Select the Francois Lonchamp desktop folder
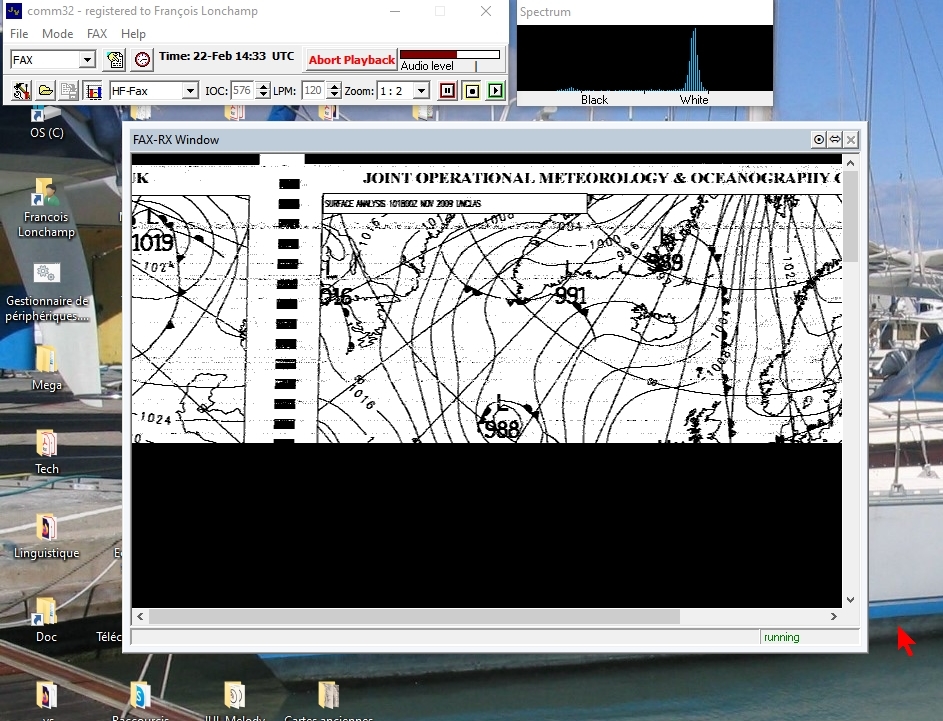The image size is (943, 721). (46, 208)
